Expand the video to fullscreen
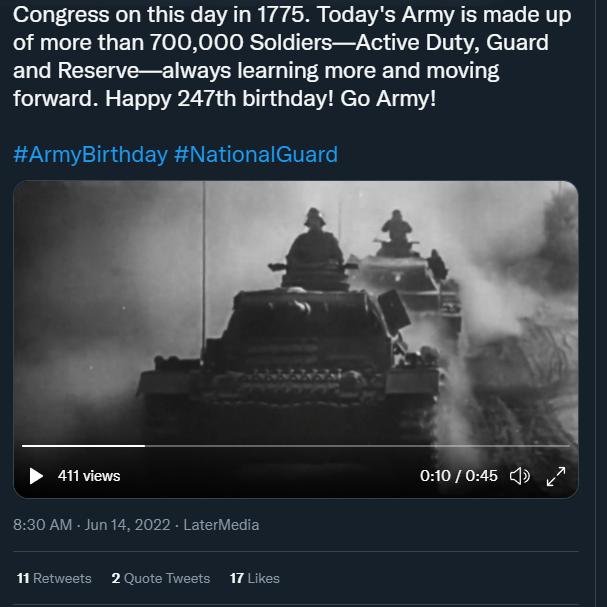The image size is (607, 607). coord(556,476)
